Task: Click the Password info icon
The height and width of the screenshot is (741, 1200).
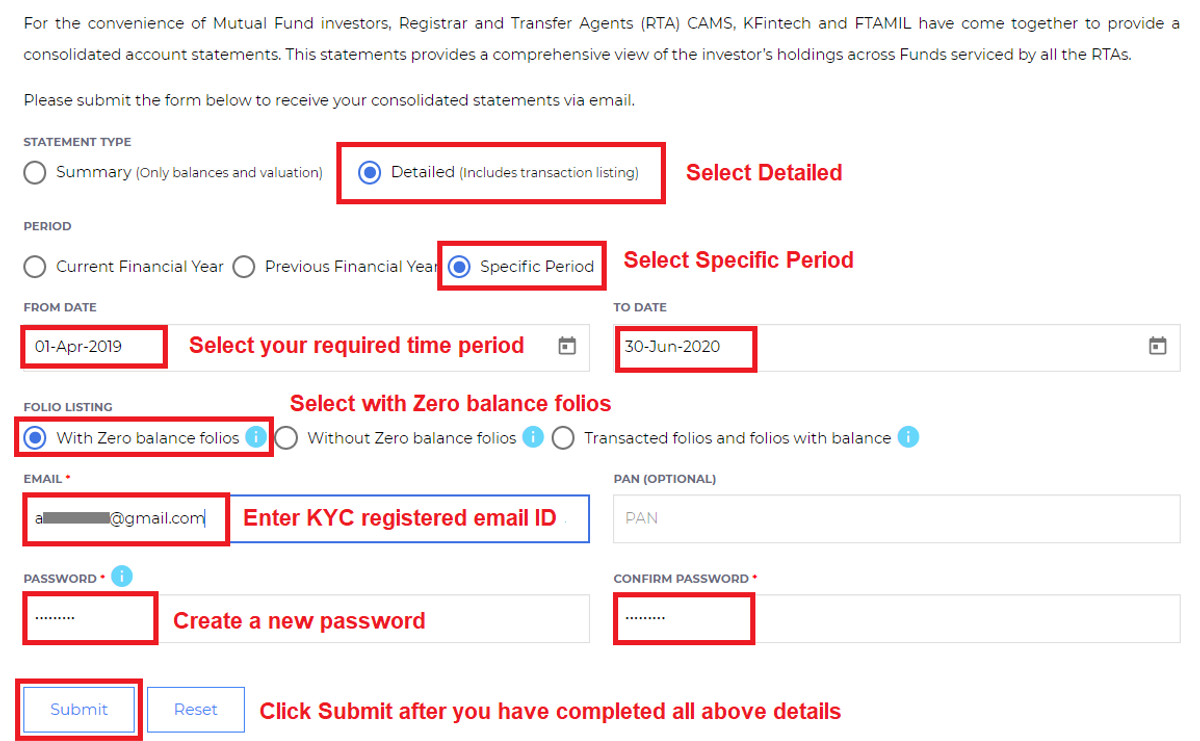Action: [121, 576]
